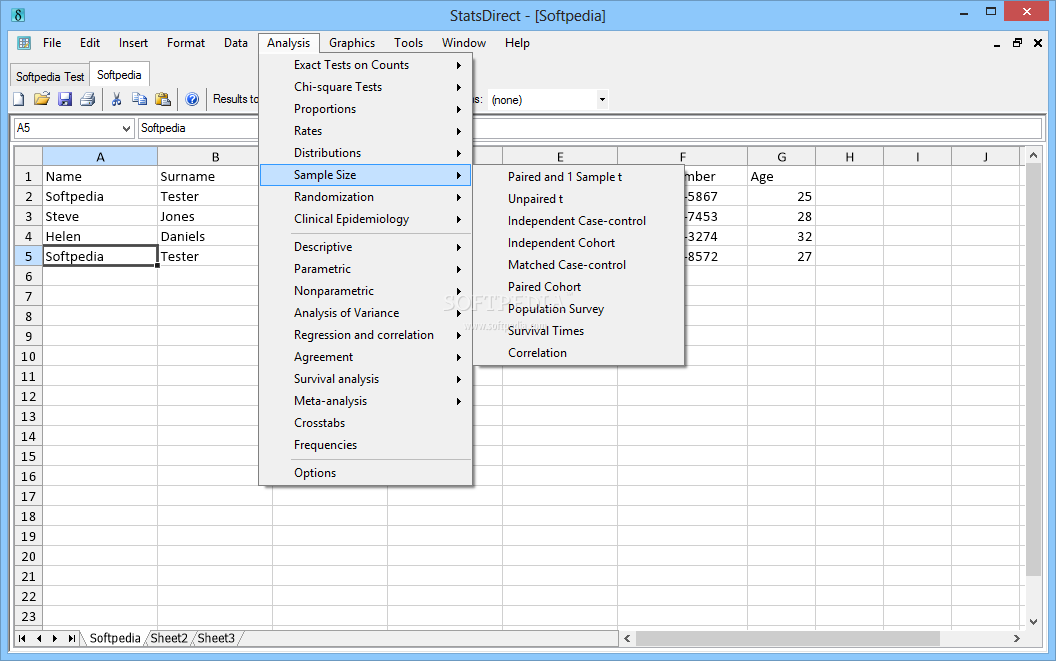This screenshot has height=661, width=1056.
Task: Switch to the Softpedia Test document tab
Action: [50, 77]
